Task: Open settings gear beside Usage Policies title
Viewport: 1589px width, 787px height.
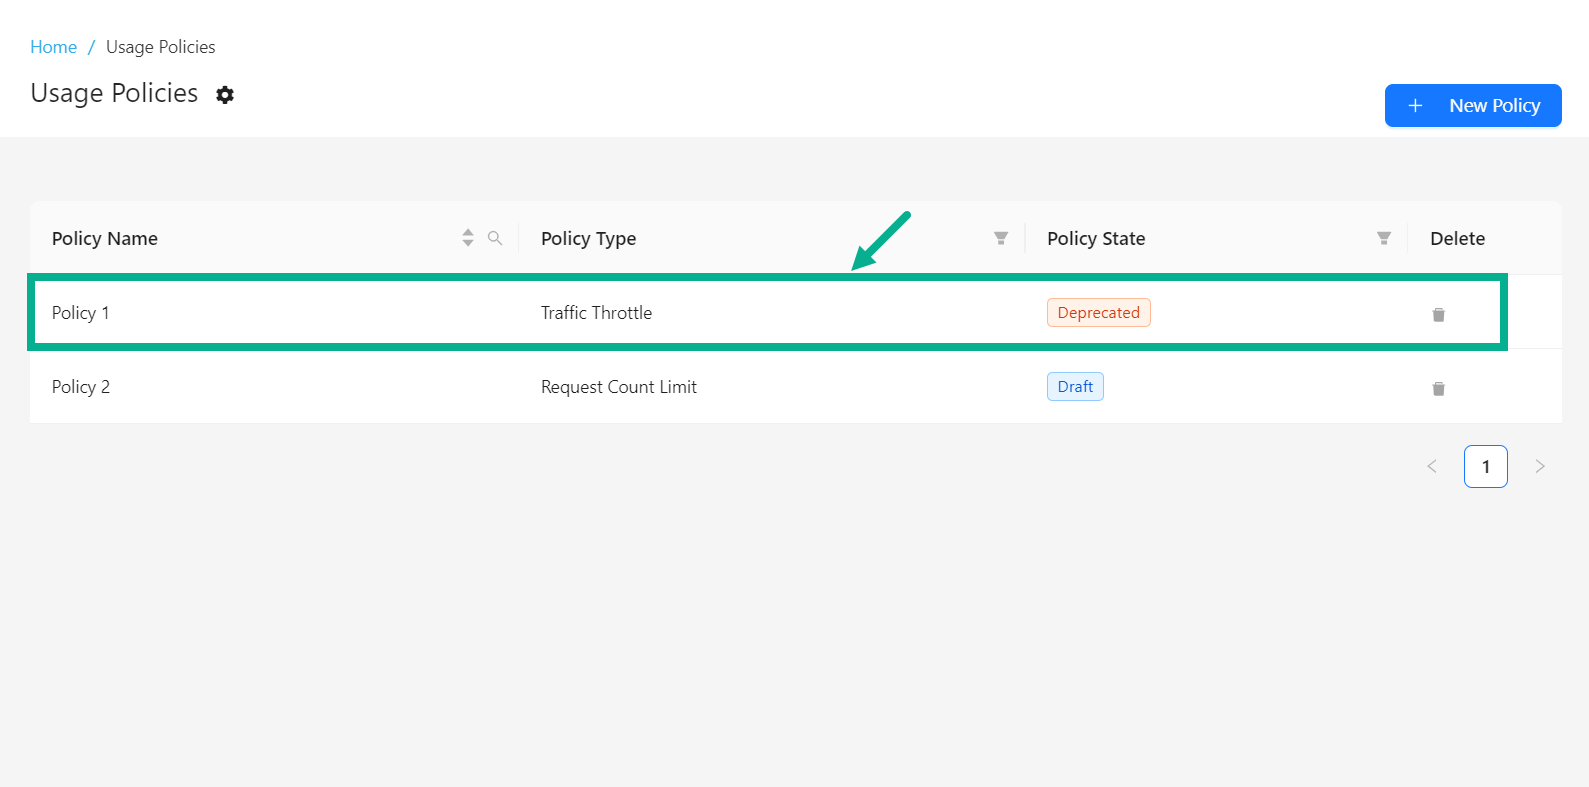Action: (x=225, y=95)
